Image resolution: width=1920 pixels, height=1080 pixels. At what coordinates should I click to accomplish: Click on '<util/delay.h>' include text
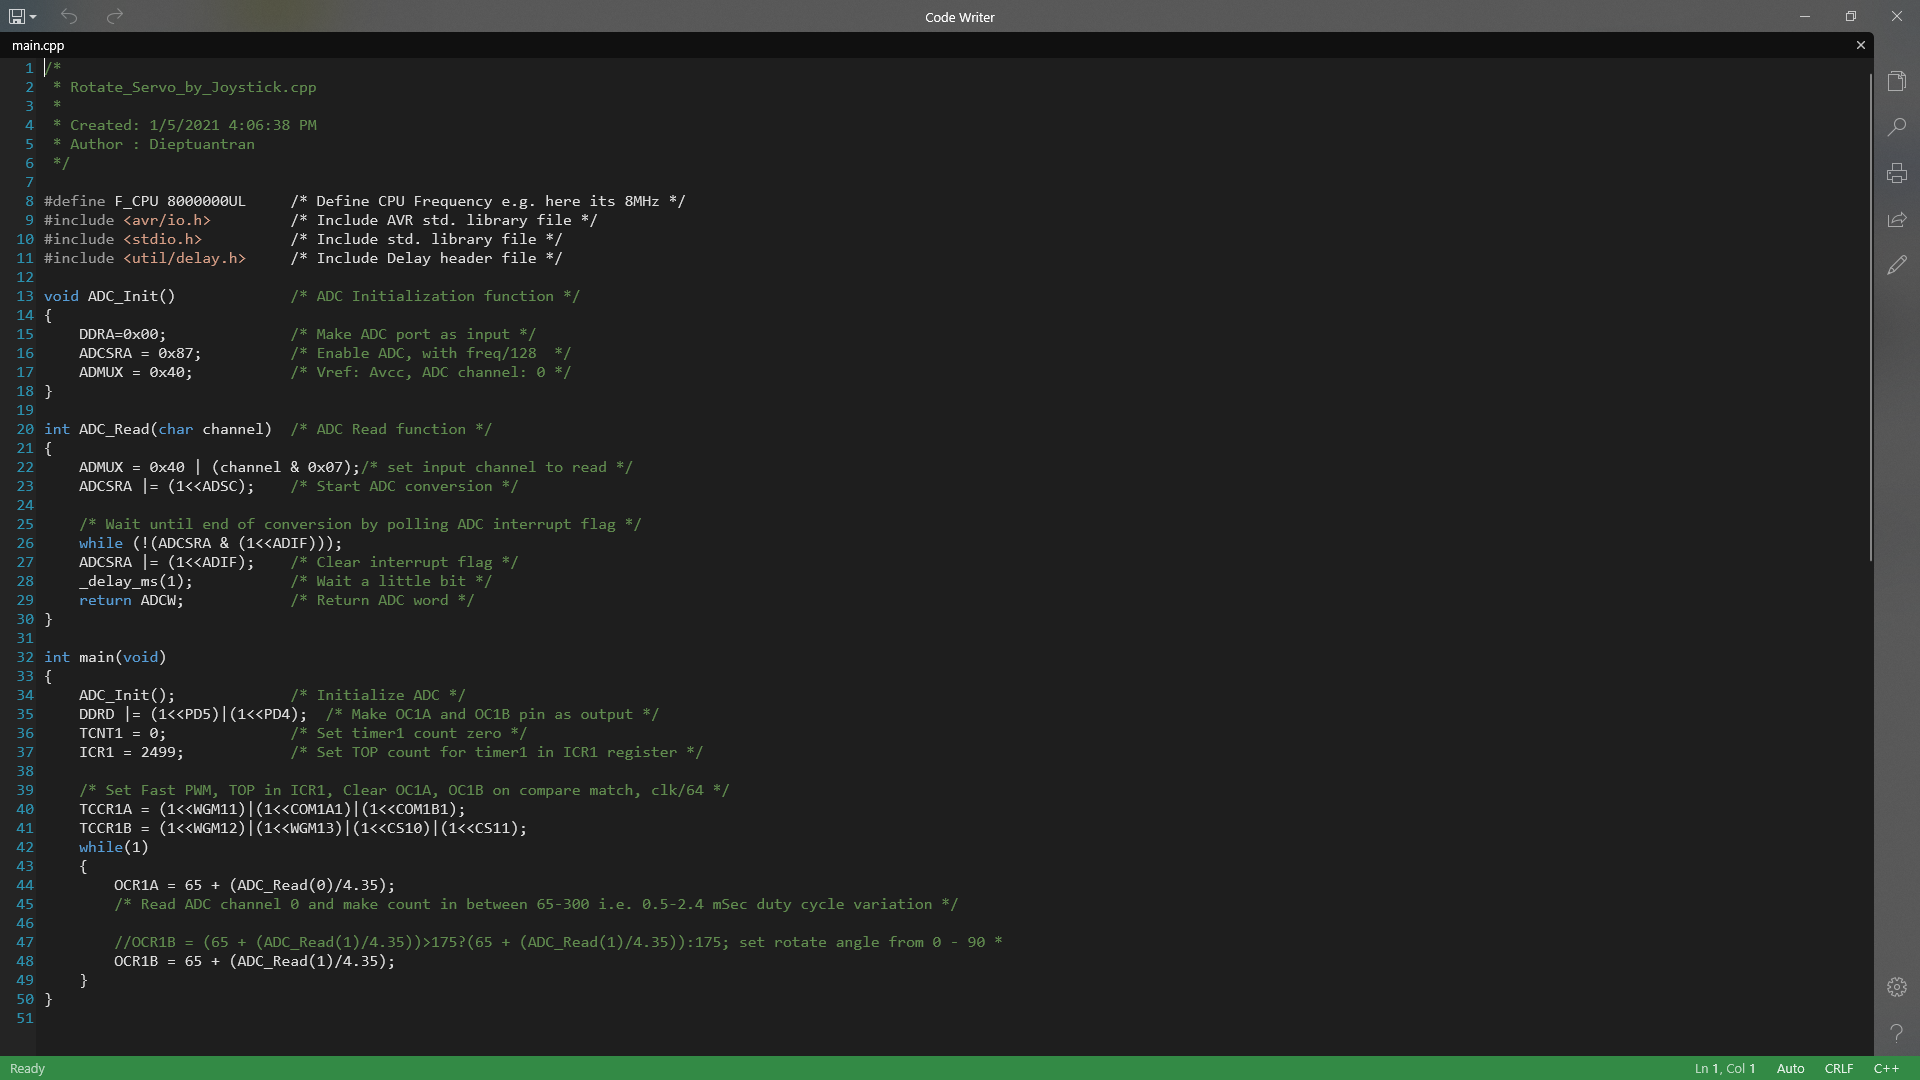pos(185,258)
